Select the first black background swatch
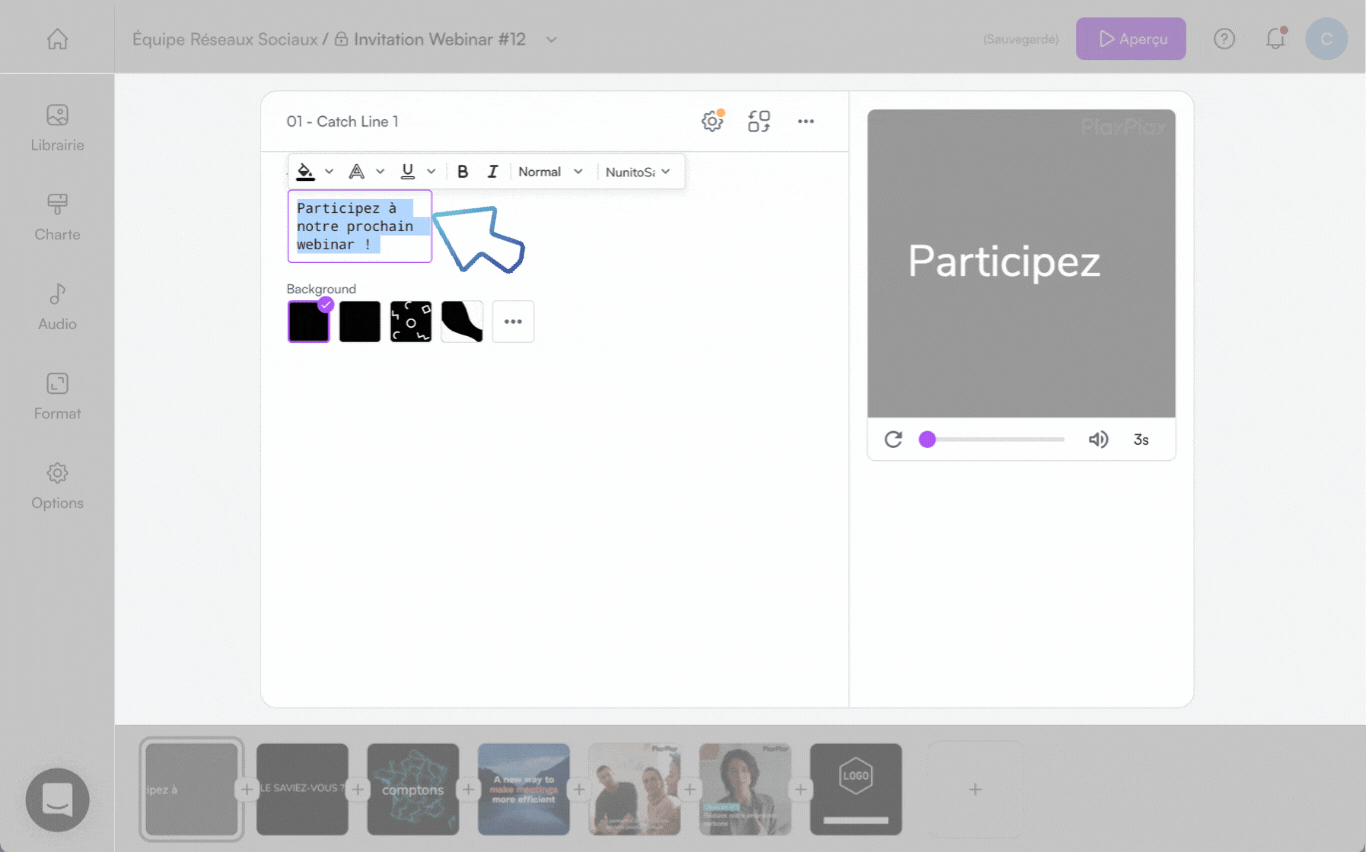The image size is (1366, 852). 309,322
